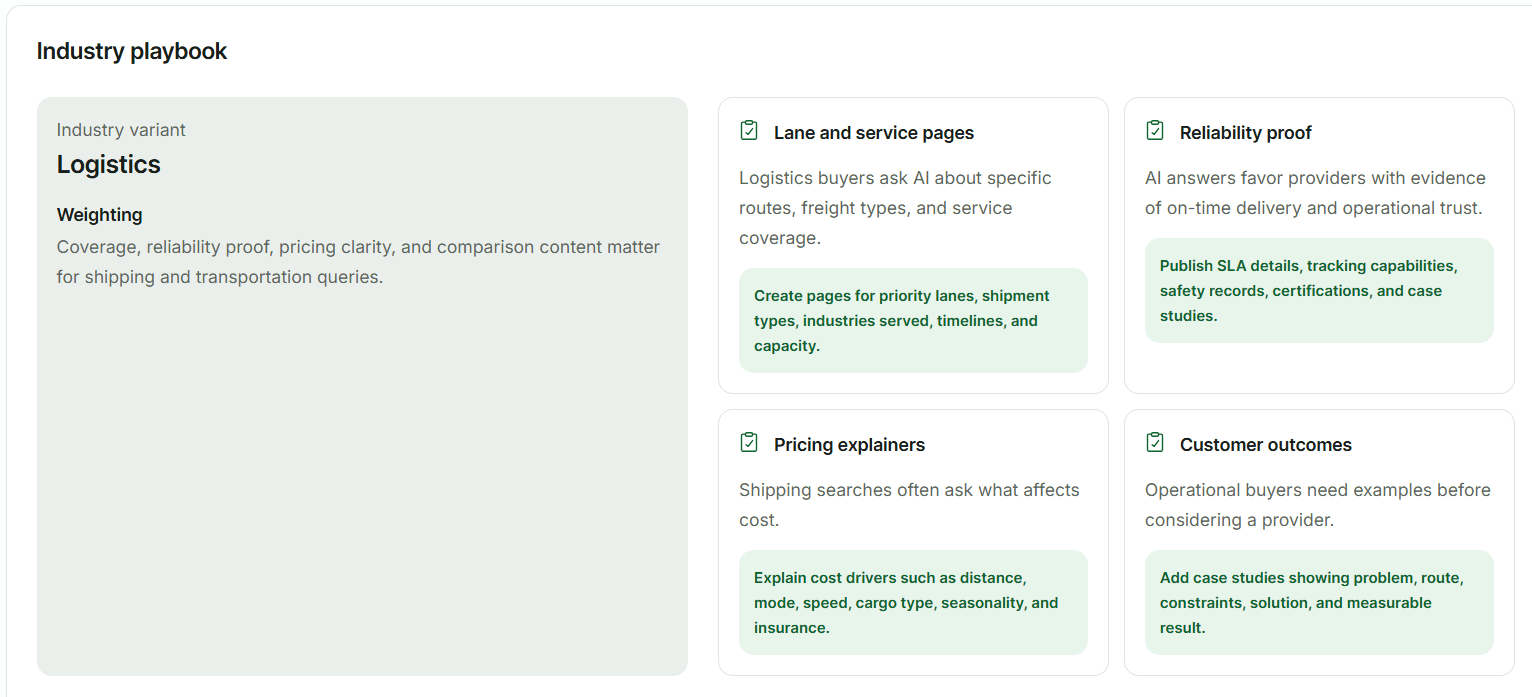This screenshot has width=1532, height=697.
Task: Click the Explain cost drivers recommendation
Action: 913,603
